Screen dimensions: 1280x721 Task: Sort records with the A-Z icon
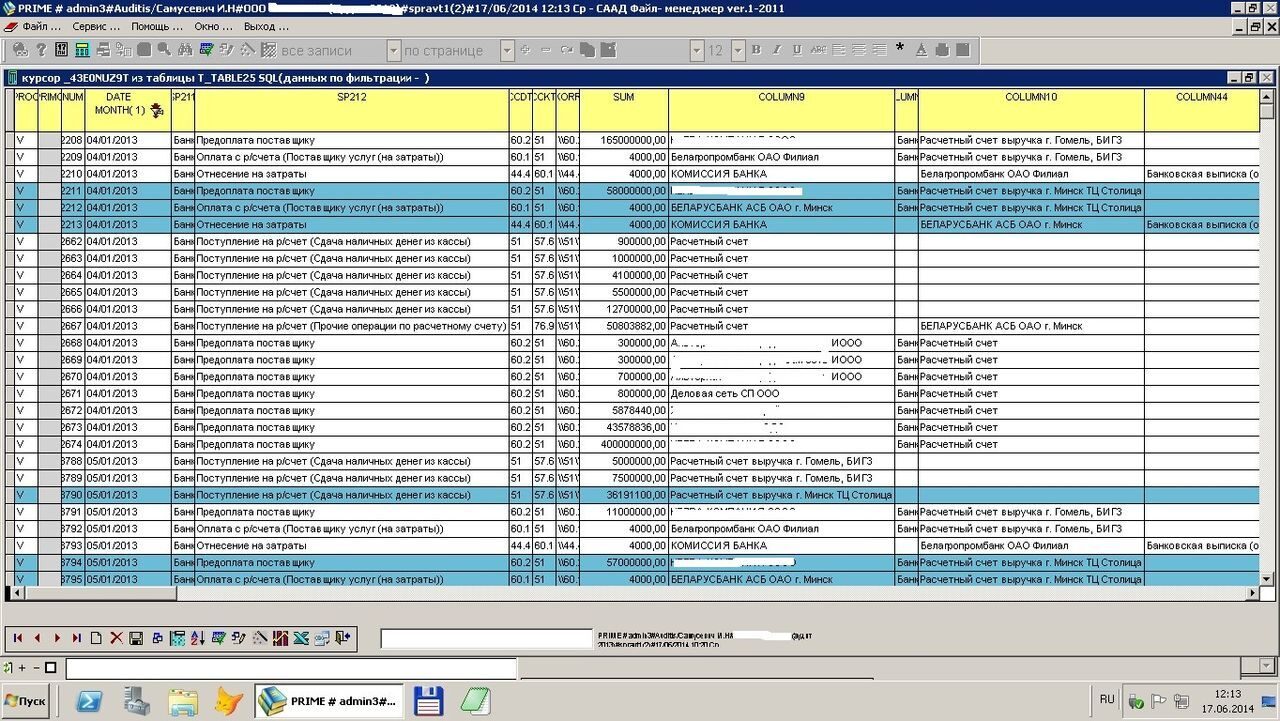click(x=197, y=638)
